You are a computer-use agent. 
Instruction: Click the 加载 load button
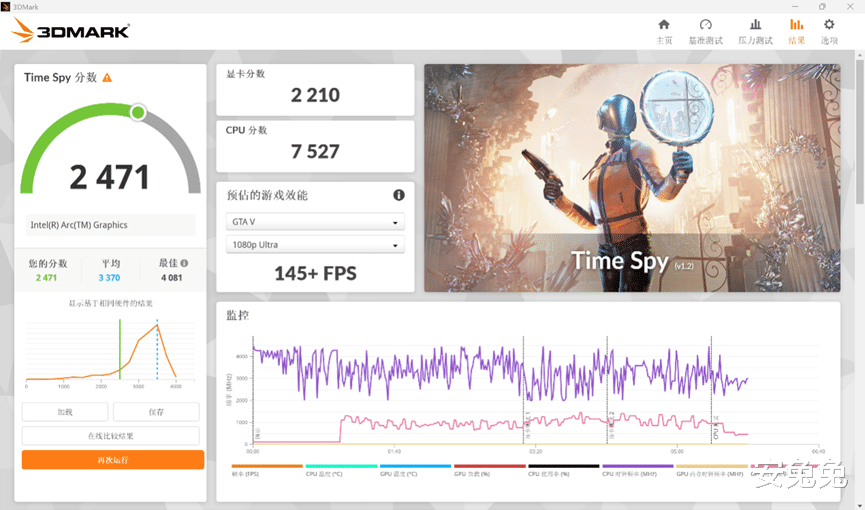click(x=65, y=412)
